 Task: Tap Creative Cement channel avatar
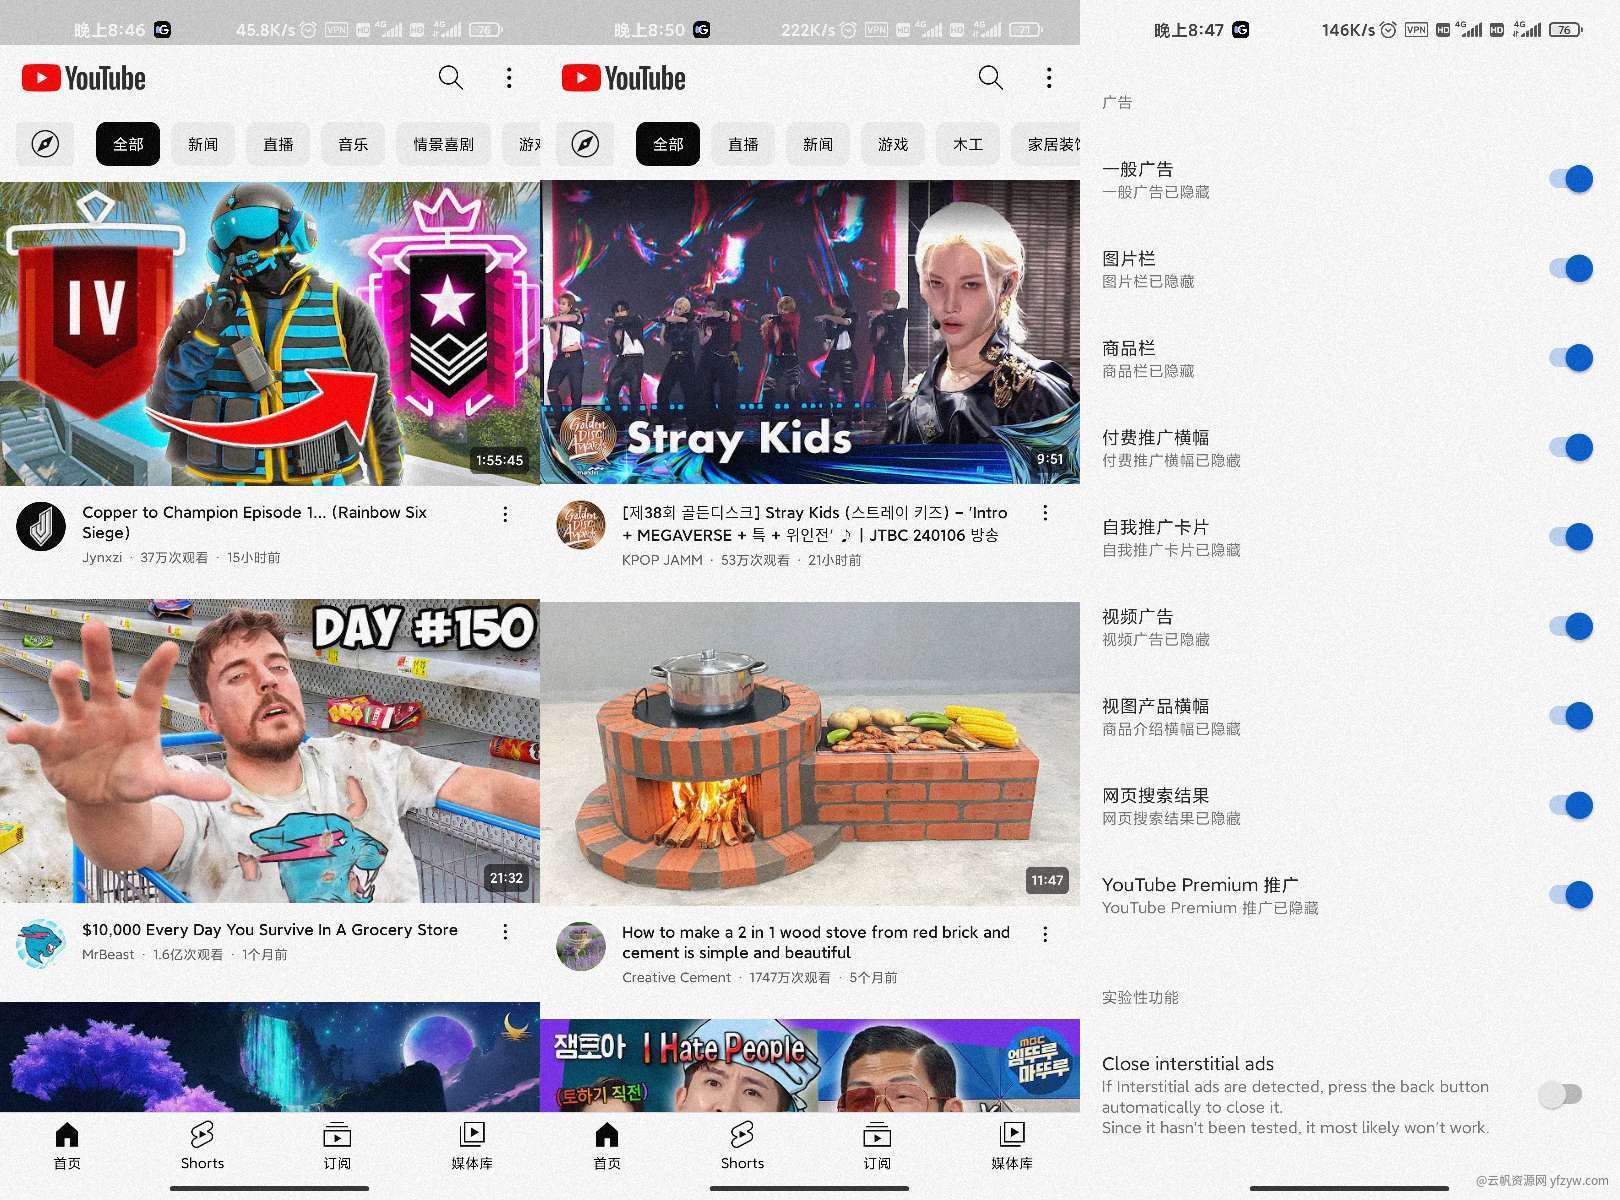tap(581, 946)
